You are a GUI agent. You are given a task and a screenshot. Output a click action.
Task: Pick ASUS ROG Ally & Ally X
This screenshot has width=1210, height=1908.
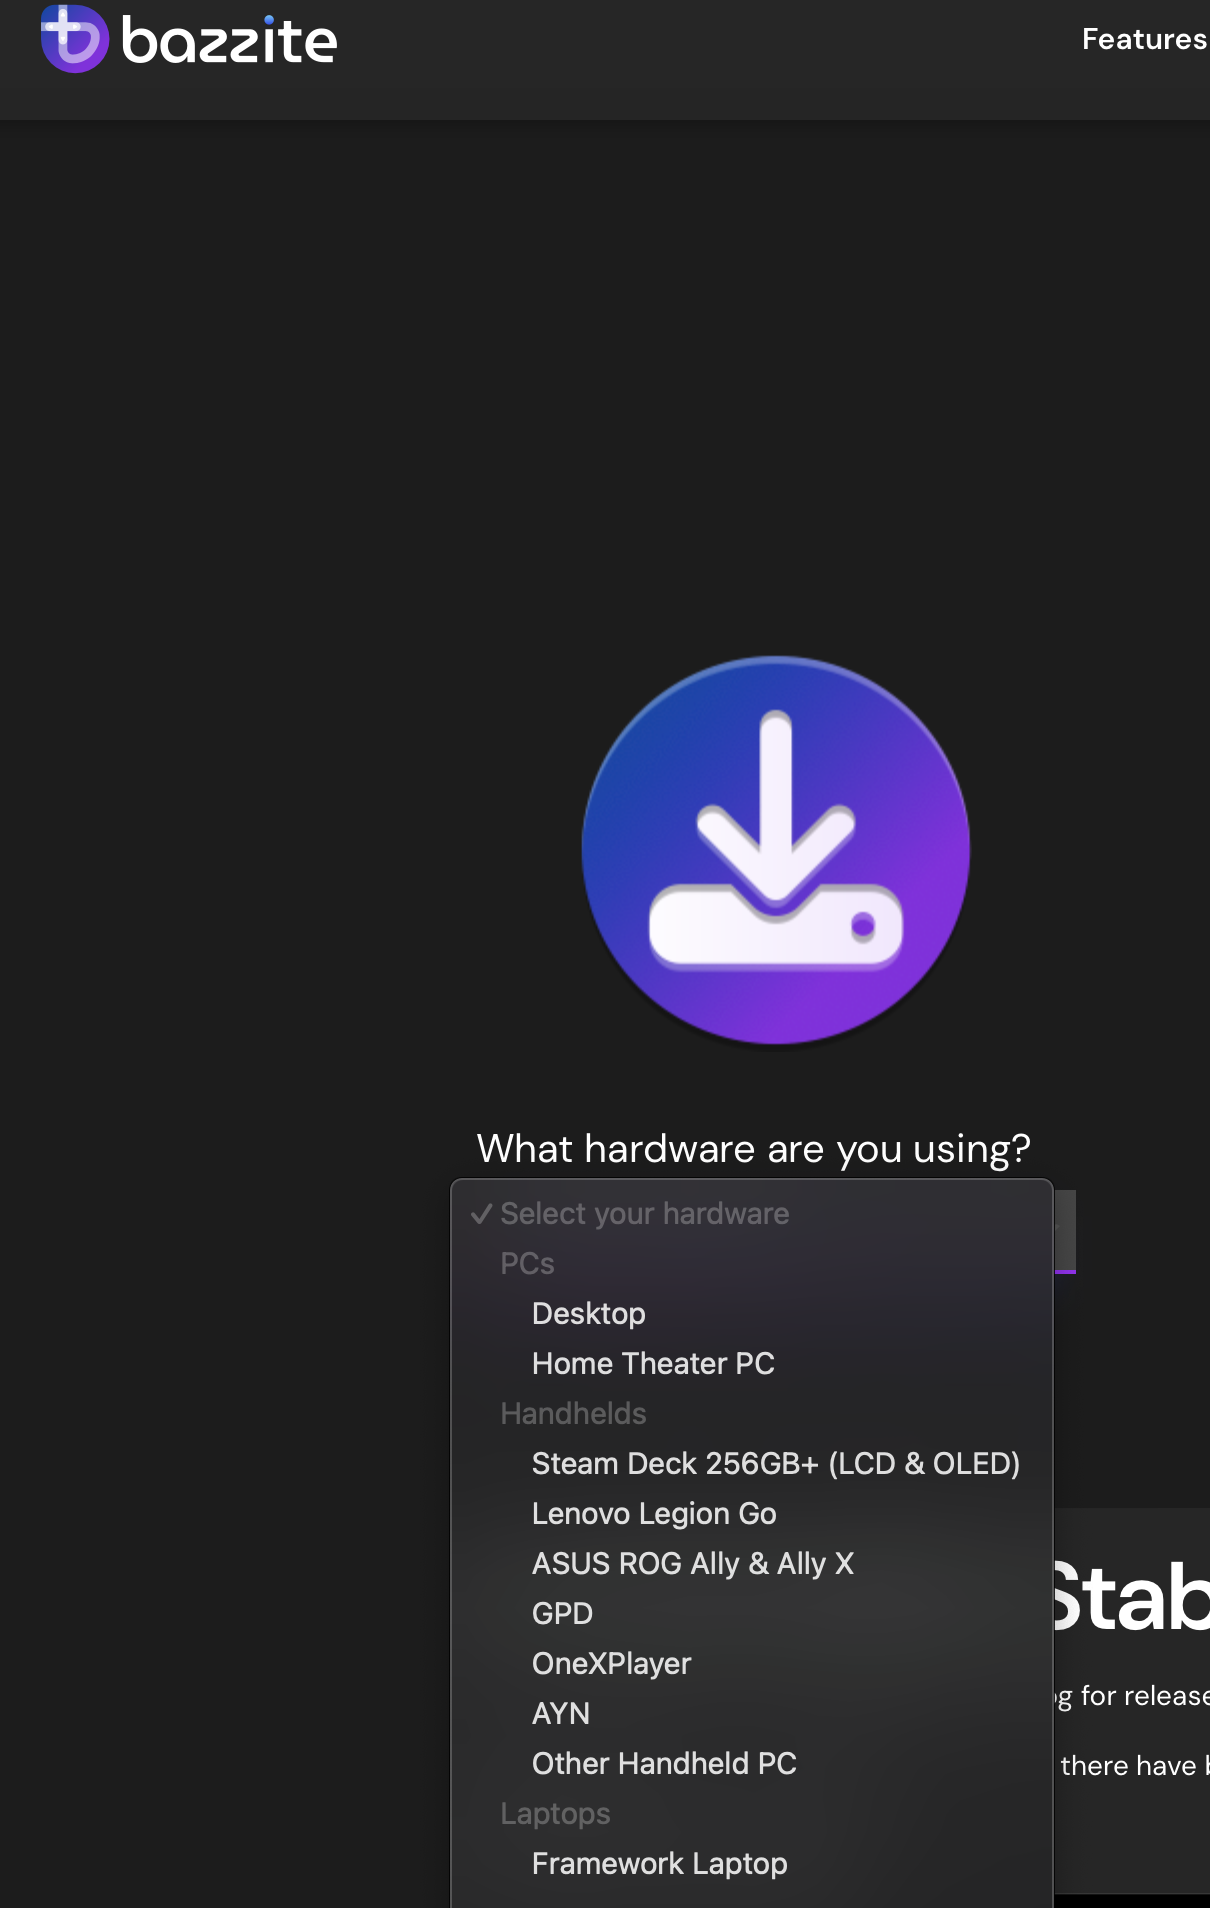pyautogui.click(x=752, y=1563)
